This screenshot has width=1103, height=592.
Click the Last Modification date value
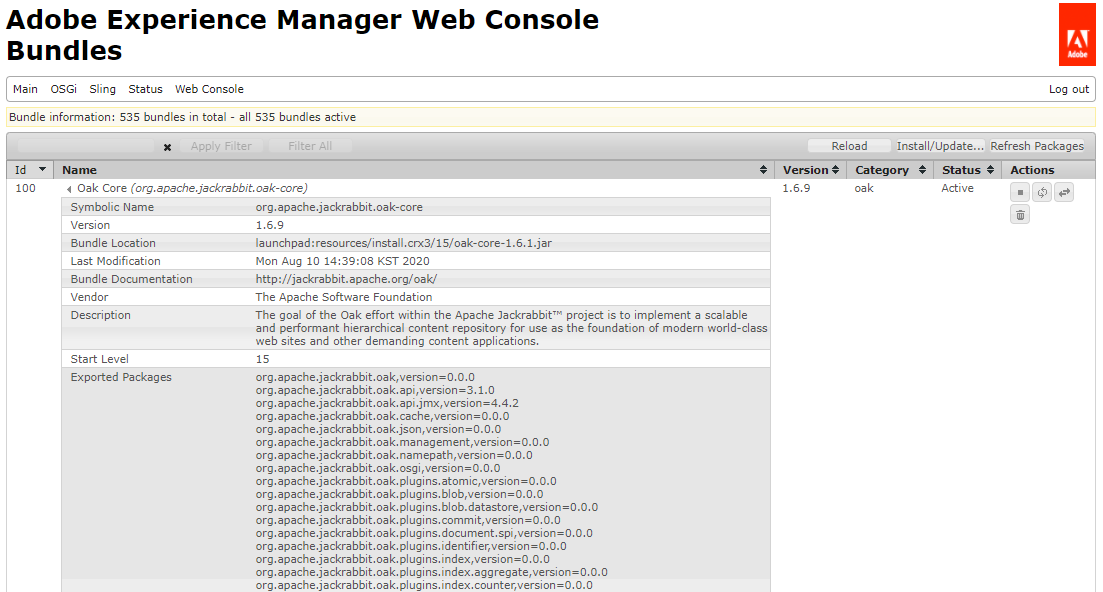343,261
